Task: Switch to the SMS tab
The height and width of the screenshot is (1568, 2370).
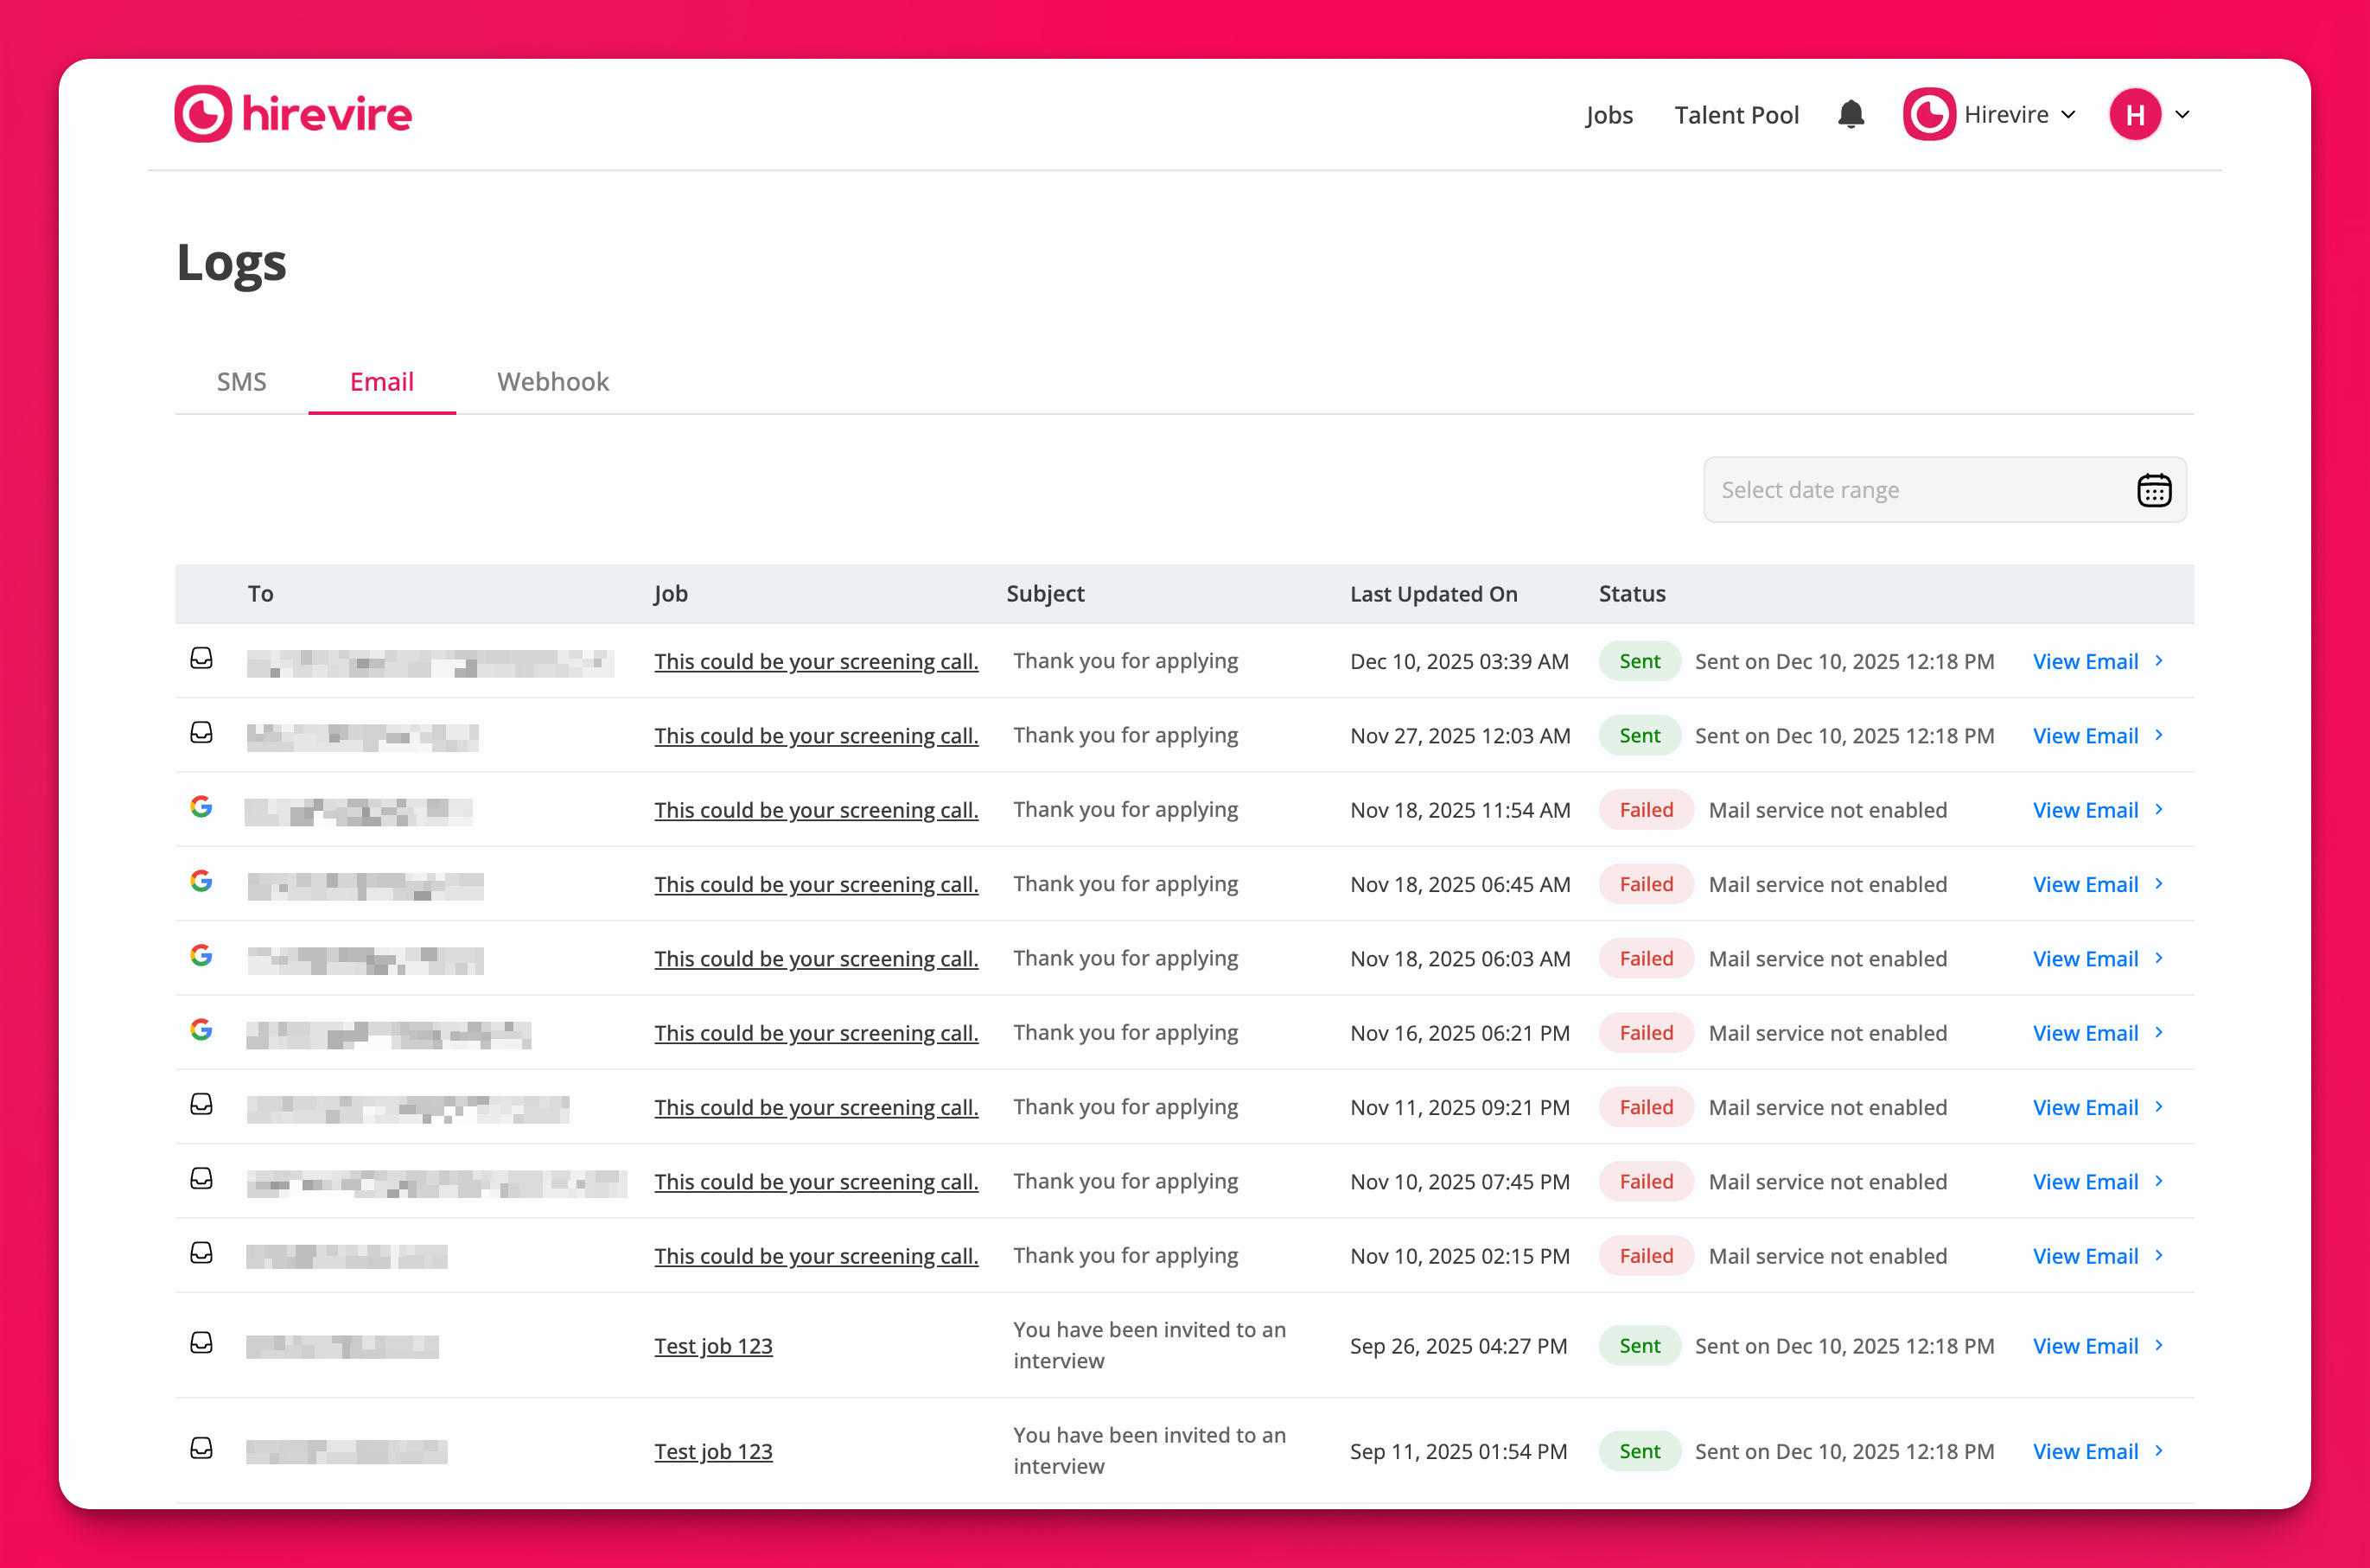Action: [x=241, y=381]
